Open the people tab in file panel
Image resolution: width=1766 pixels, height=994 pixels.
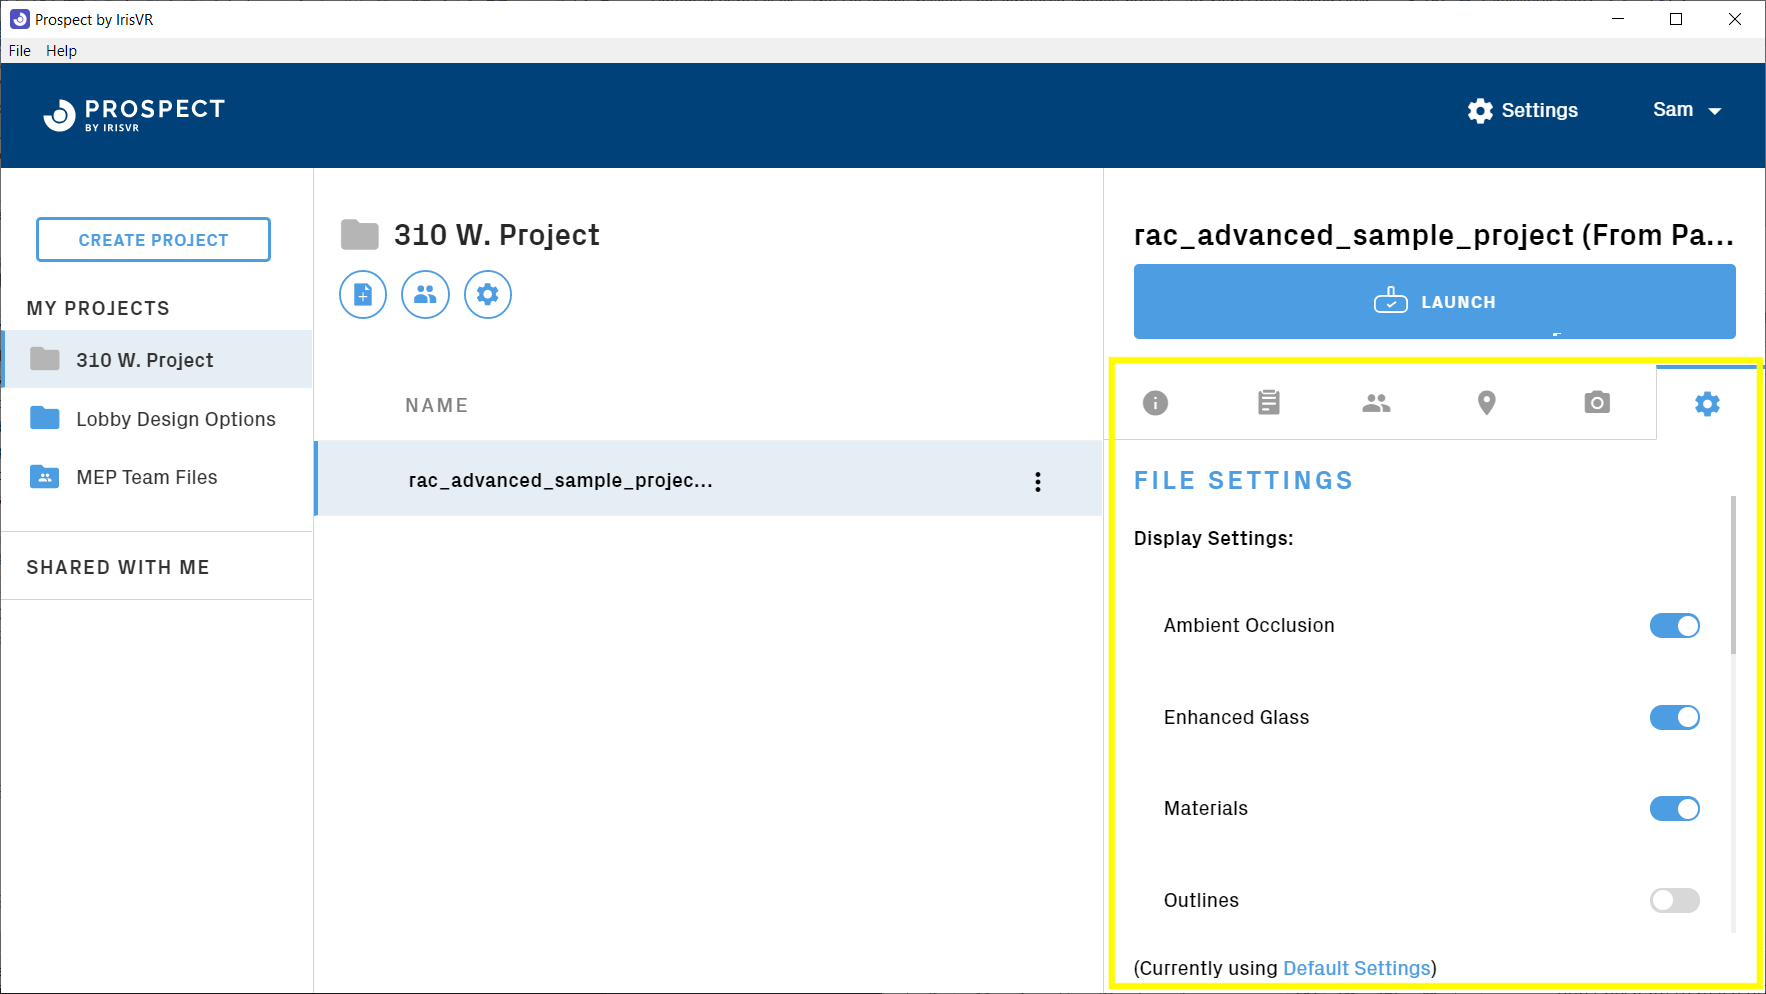[1376, 403]
